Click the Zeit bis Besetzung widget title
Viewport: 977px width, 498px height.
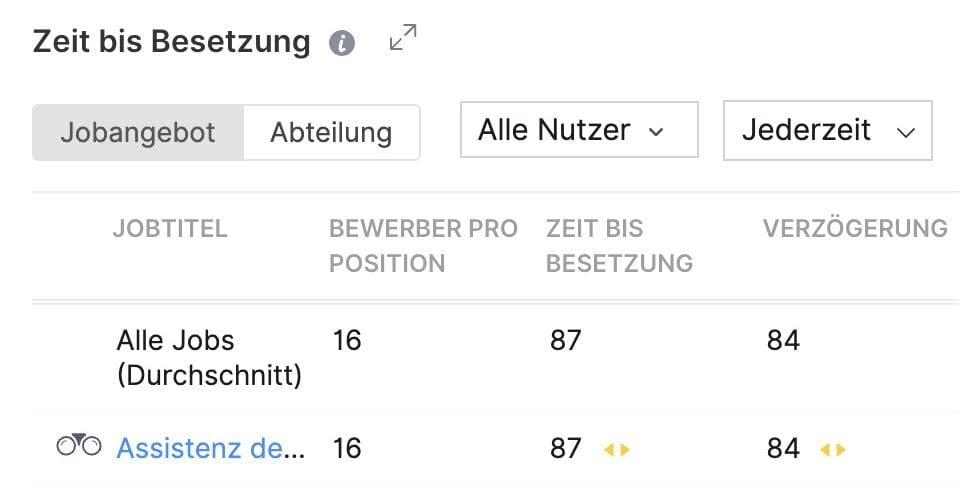[x=171, y=42]
